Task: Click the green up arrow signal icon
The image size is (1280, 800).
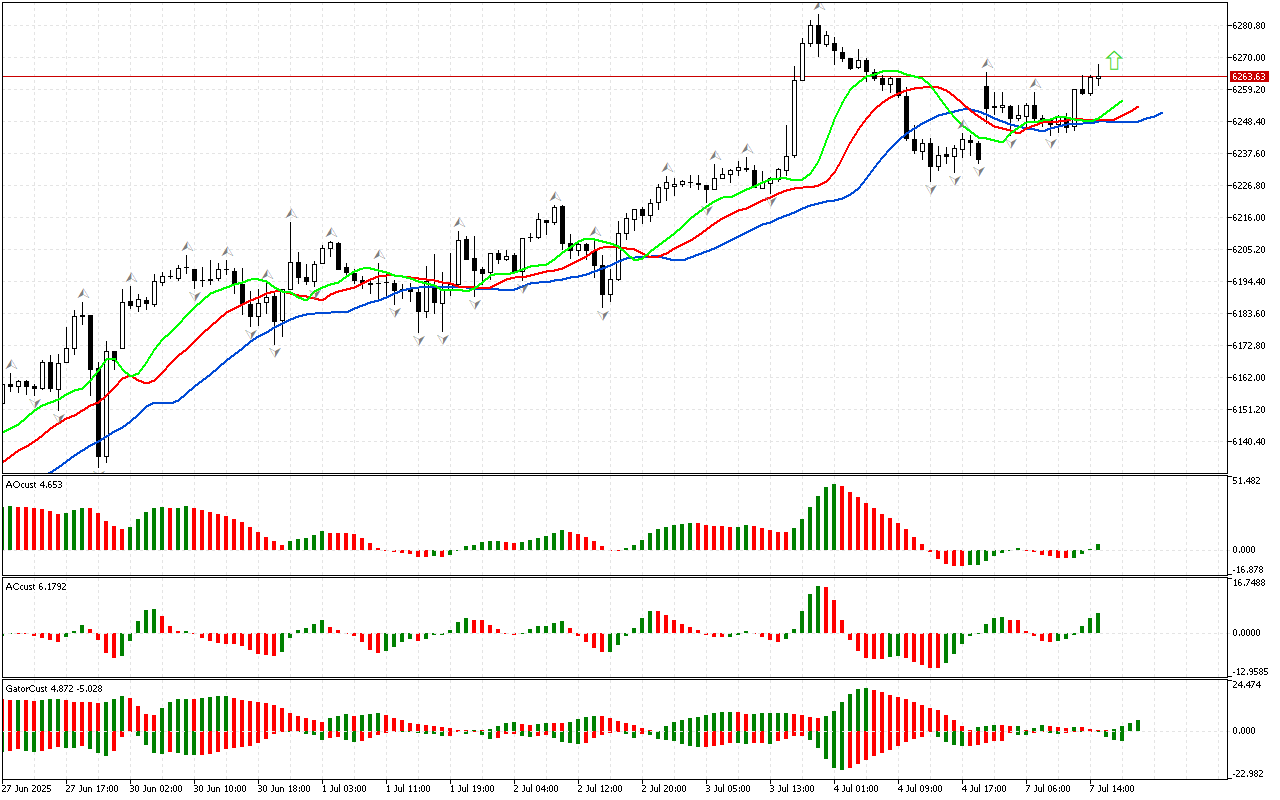Action: point(1114,61)
